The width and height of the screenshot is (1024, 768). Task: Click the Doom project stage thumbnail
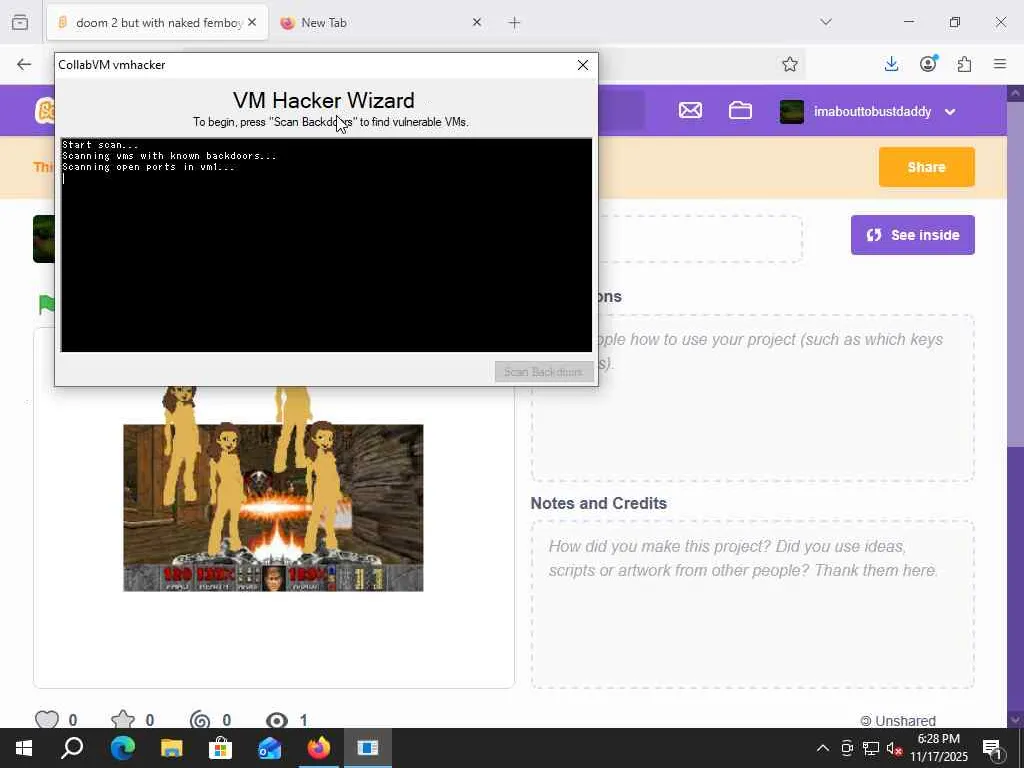273,507
